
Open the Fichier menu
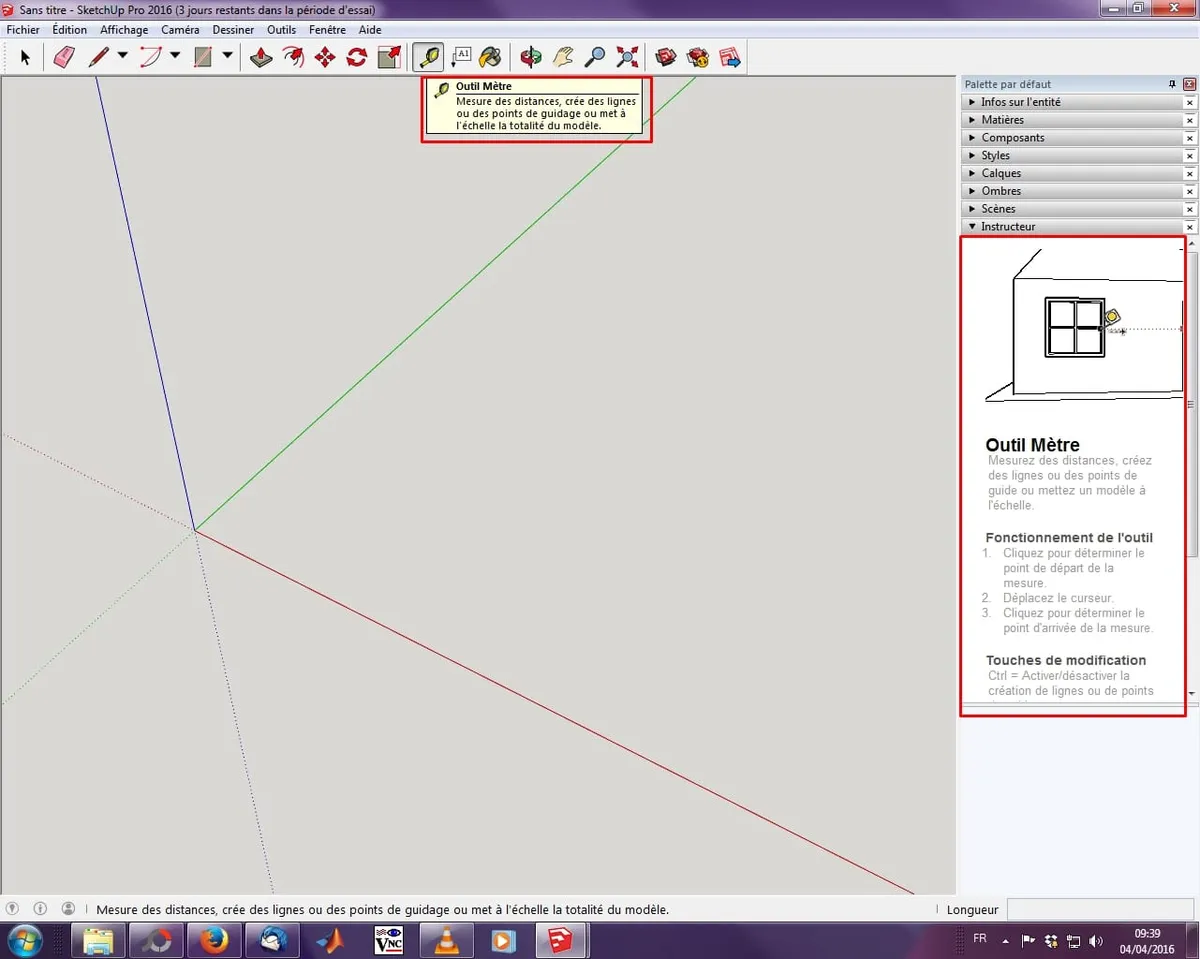pyautogui.click(x=23, y=30)
